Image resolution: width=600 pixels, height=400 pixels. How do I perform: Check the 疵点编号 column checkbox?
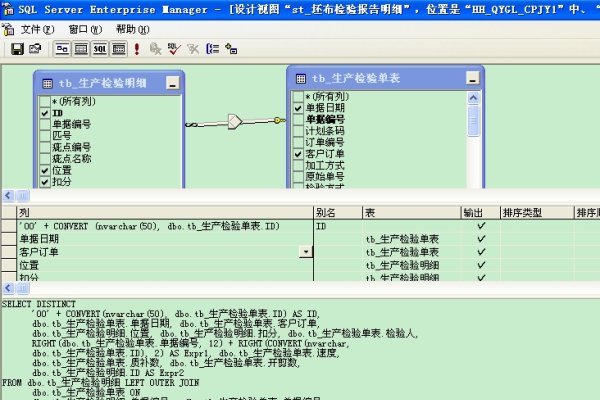tap(45, 147)
